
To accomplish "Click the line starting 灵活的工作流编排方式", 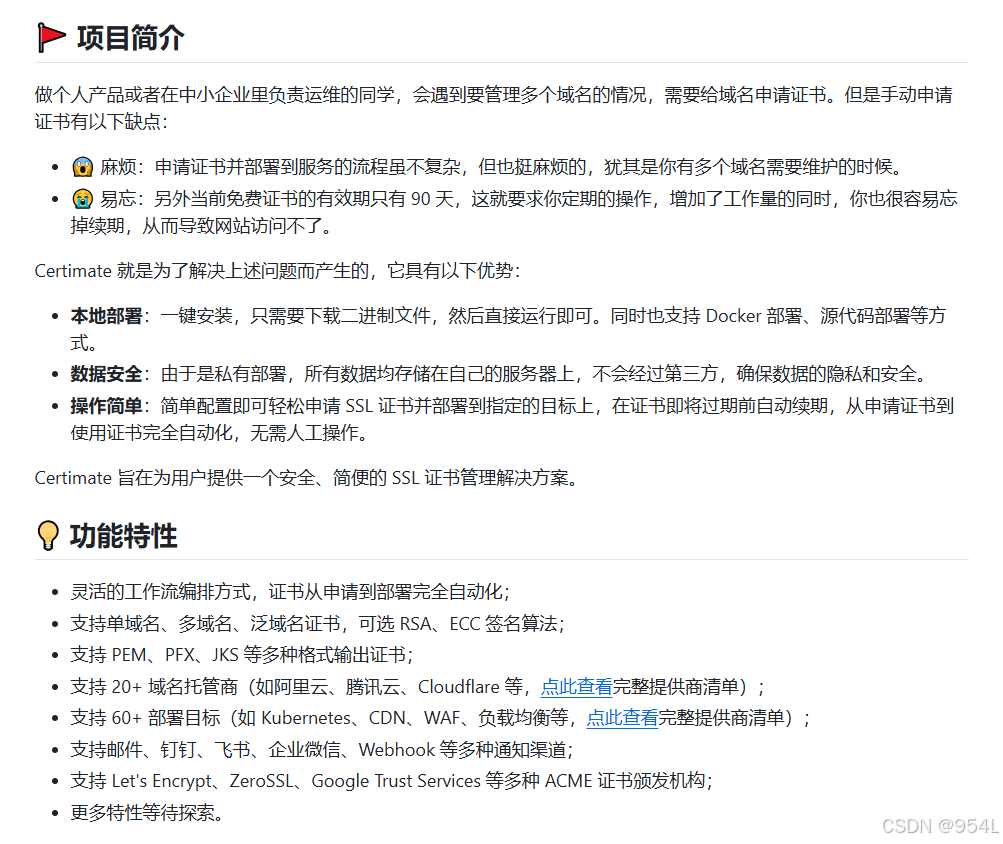I will [x=290, y=592].
